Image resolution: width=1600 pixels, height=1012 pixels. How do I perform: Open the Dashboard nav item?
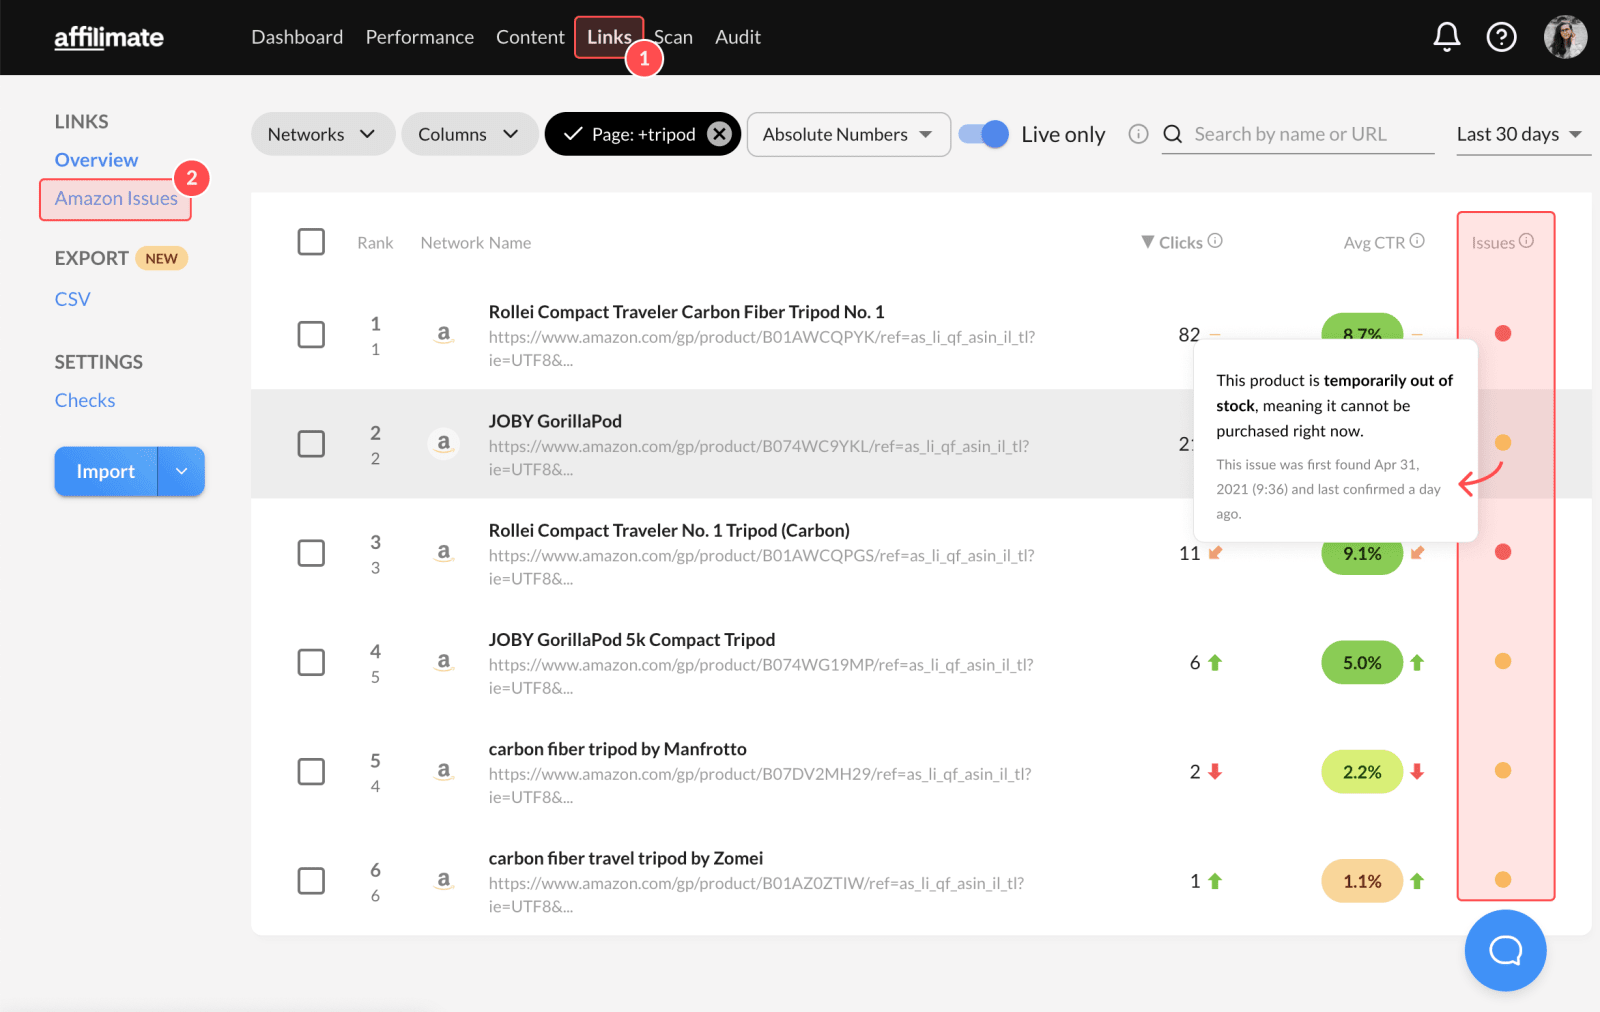tap(297, 37)
